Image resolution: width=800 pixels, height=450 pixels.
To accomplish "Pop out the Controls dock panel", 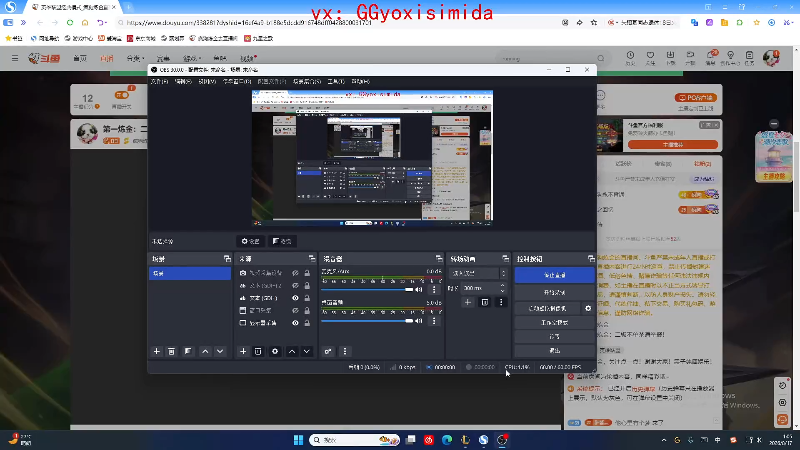I will 591,259.
